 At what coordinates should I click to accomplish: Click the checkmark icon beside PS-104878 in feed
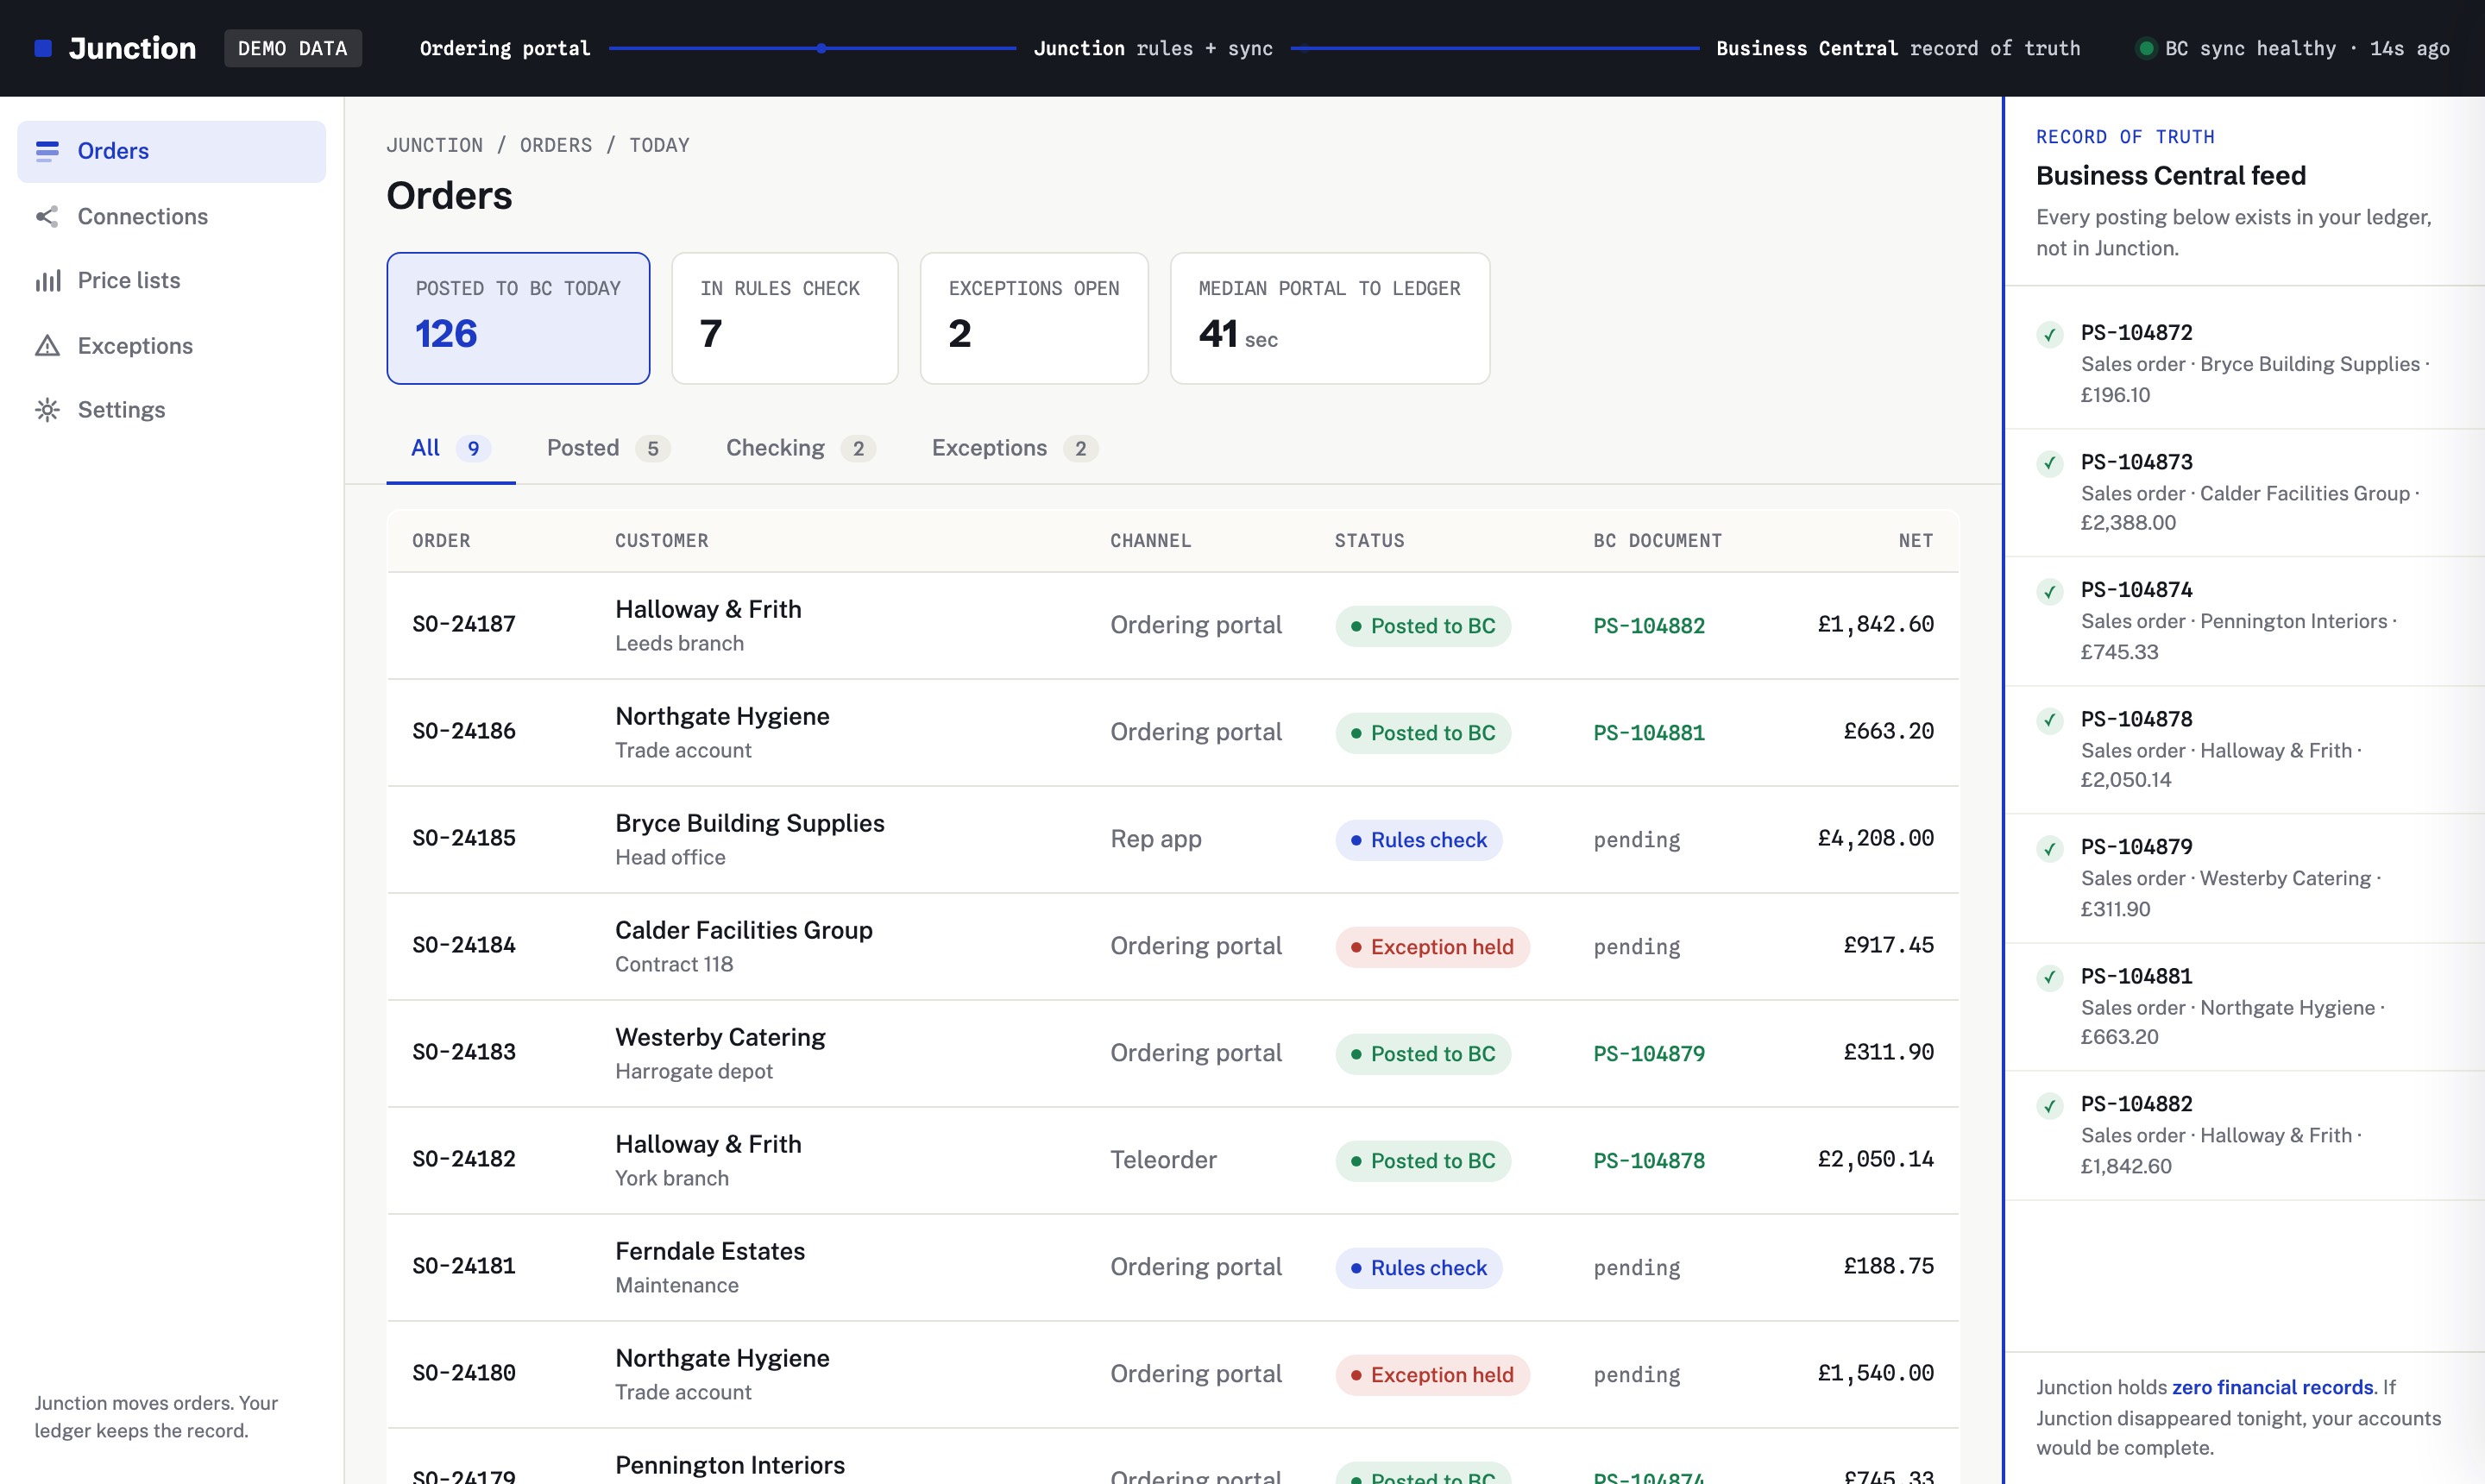click(x=2049, y=720)
